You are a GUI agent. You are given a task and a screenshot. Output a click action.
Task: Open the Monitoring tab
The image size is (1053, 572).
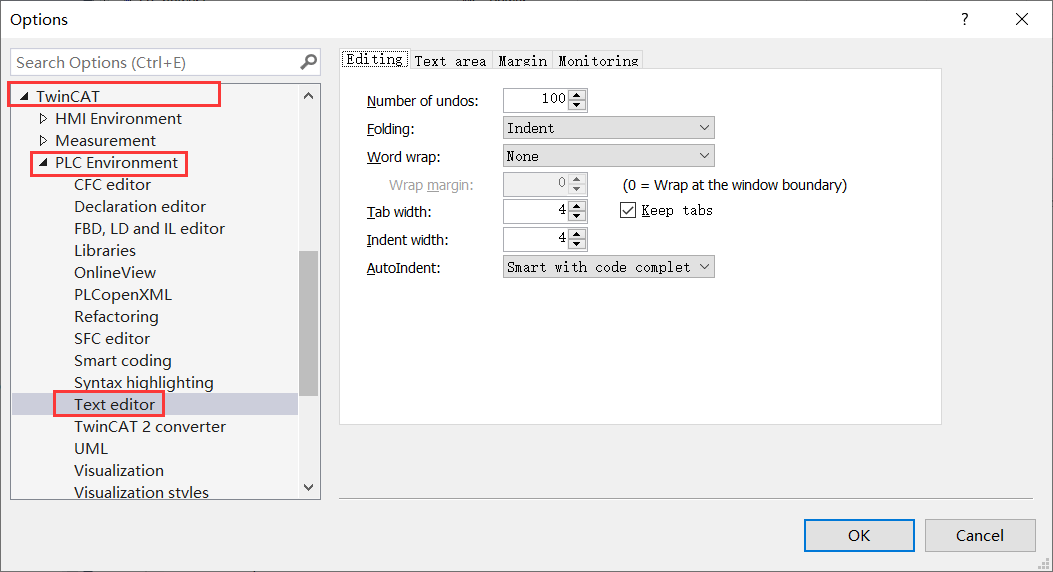tap(598, 61)
